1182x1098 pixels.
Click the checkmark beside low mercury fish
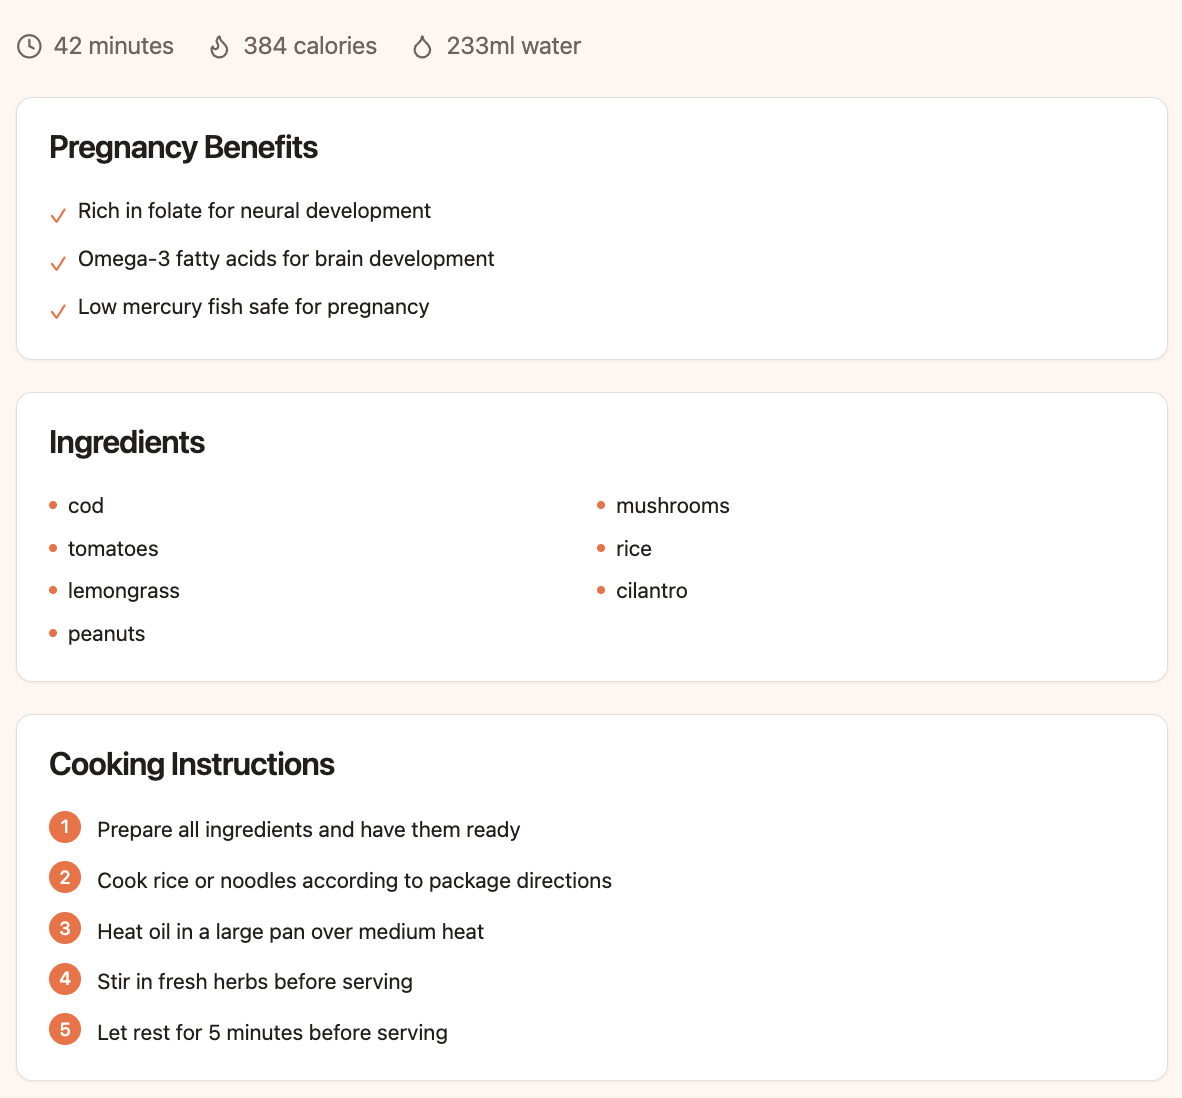58,312
